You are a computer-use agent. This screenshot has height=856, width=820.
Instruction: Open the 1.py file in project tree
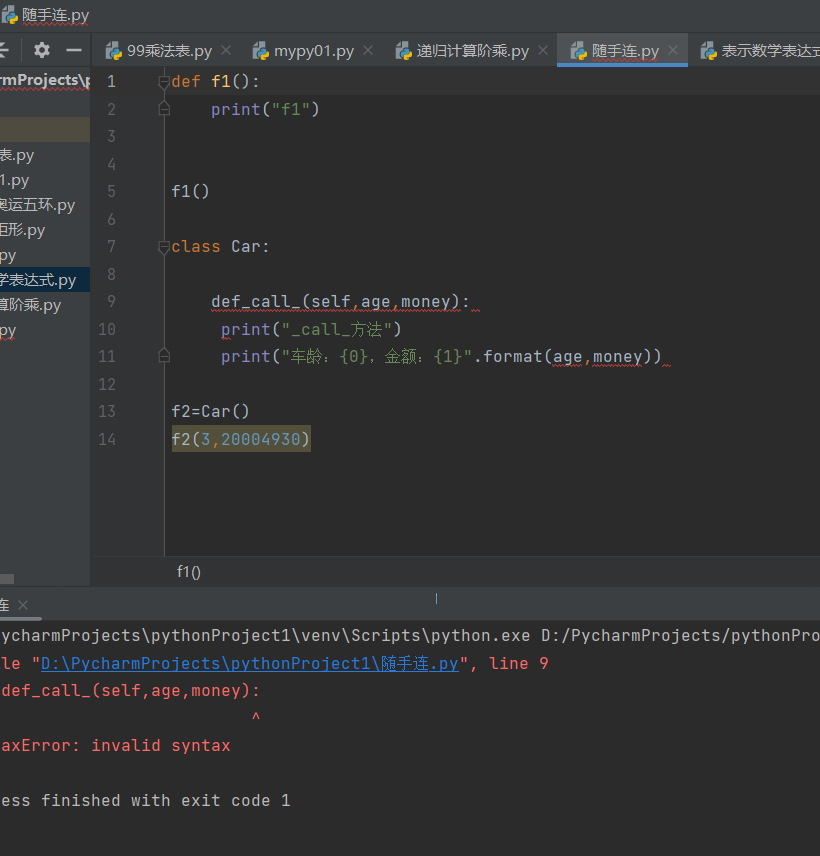pos(15,180)
